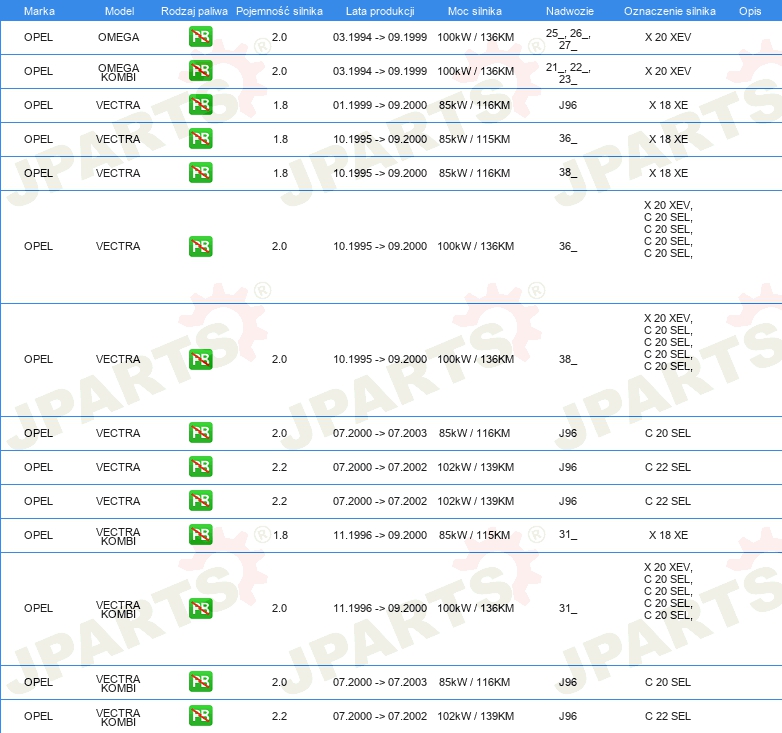This screenshot has width=782, height=733.
Task: Click the OMEGA KOMBI model name
Action: click(118, 72)
